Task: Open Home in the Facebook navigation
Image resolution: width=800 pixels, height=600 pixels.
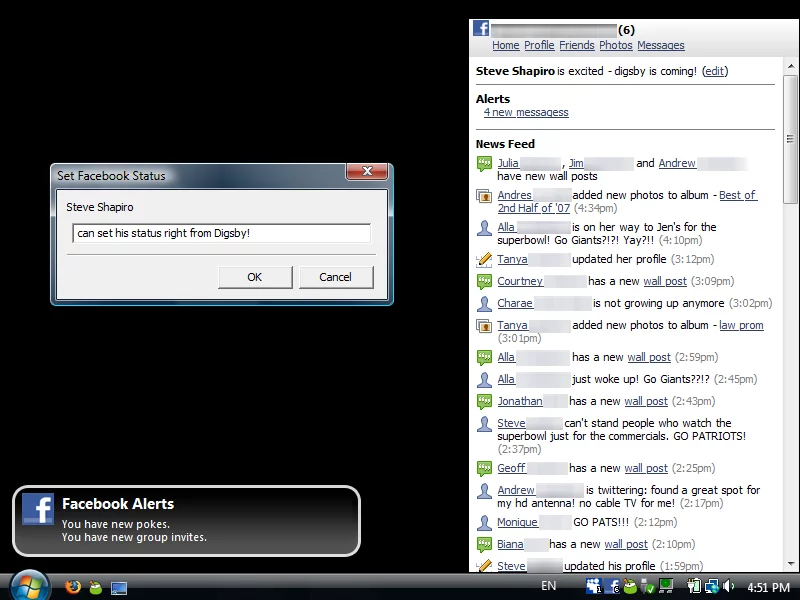Action: pos(506,45)
